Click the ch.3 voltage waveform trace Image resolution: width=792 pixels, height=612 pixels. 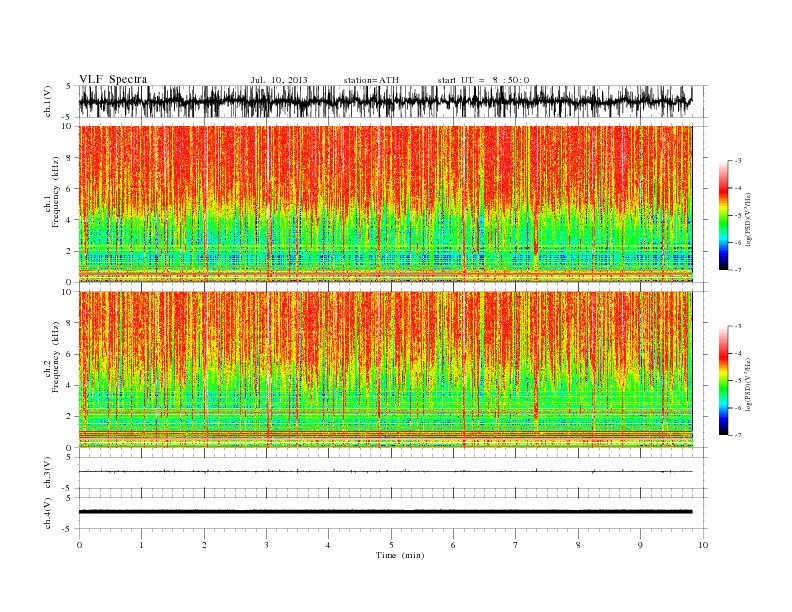point(385,472)
